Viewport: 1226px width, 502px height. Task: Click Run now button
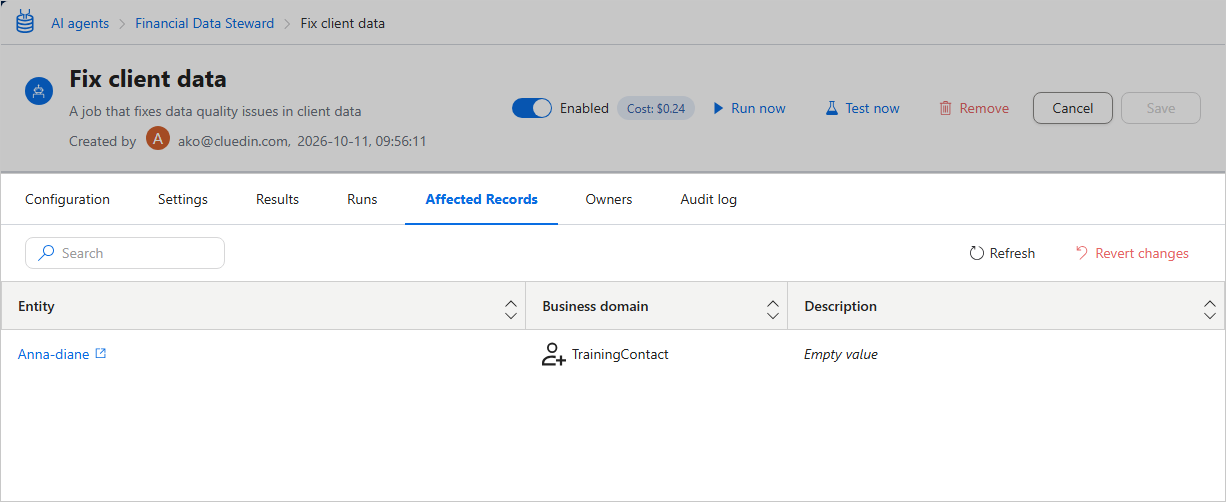749,108
